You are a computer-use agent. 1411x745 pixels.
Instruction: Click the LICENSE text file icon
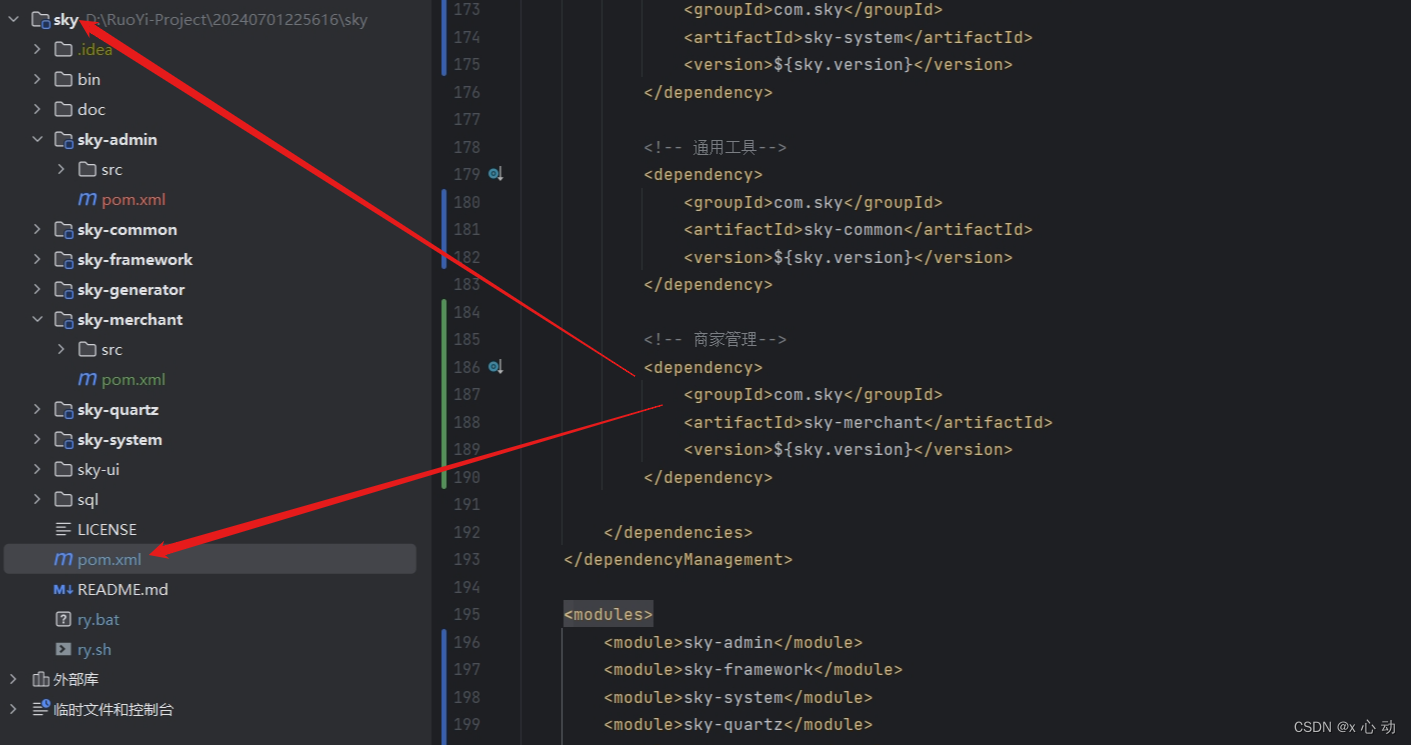coord(63,530)
